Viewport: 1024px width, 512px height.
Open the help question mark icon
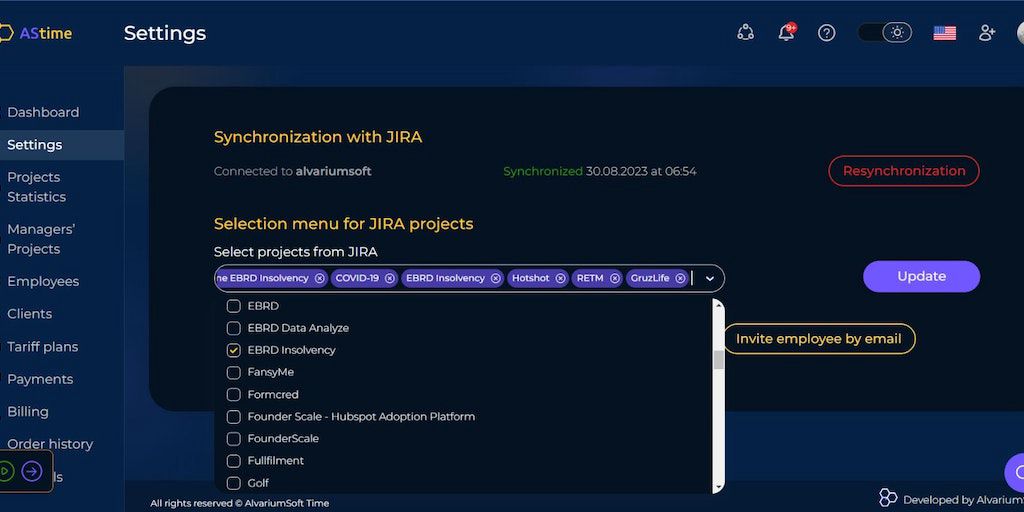click(827, 33)
